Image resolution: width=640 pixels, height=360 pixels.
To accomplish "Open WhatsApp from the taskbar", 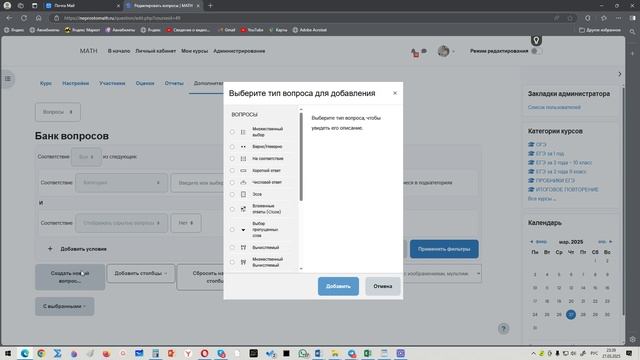I will [x=303, y=353].
